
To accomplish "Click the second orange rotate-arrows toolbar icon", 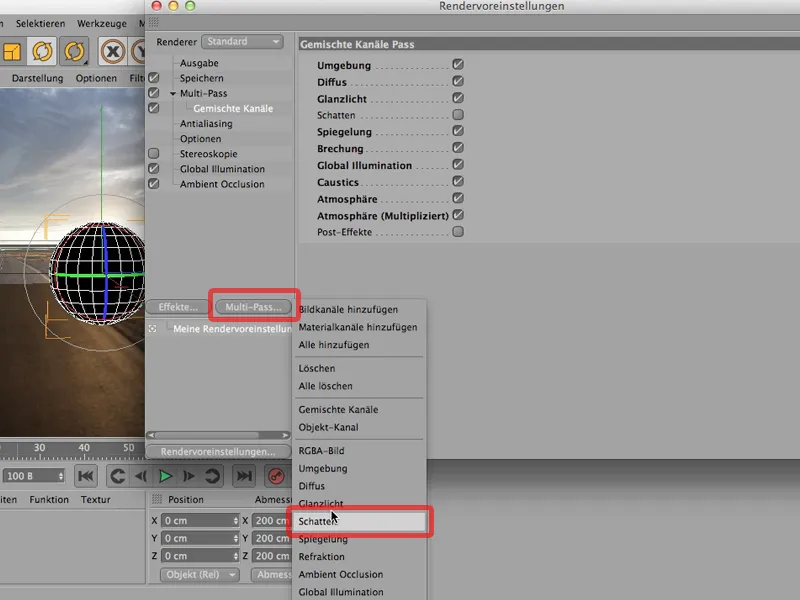I will pyautogui.click(x=74, y=51).
